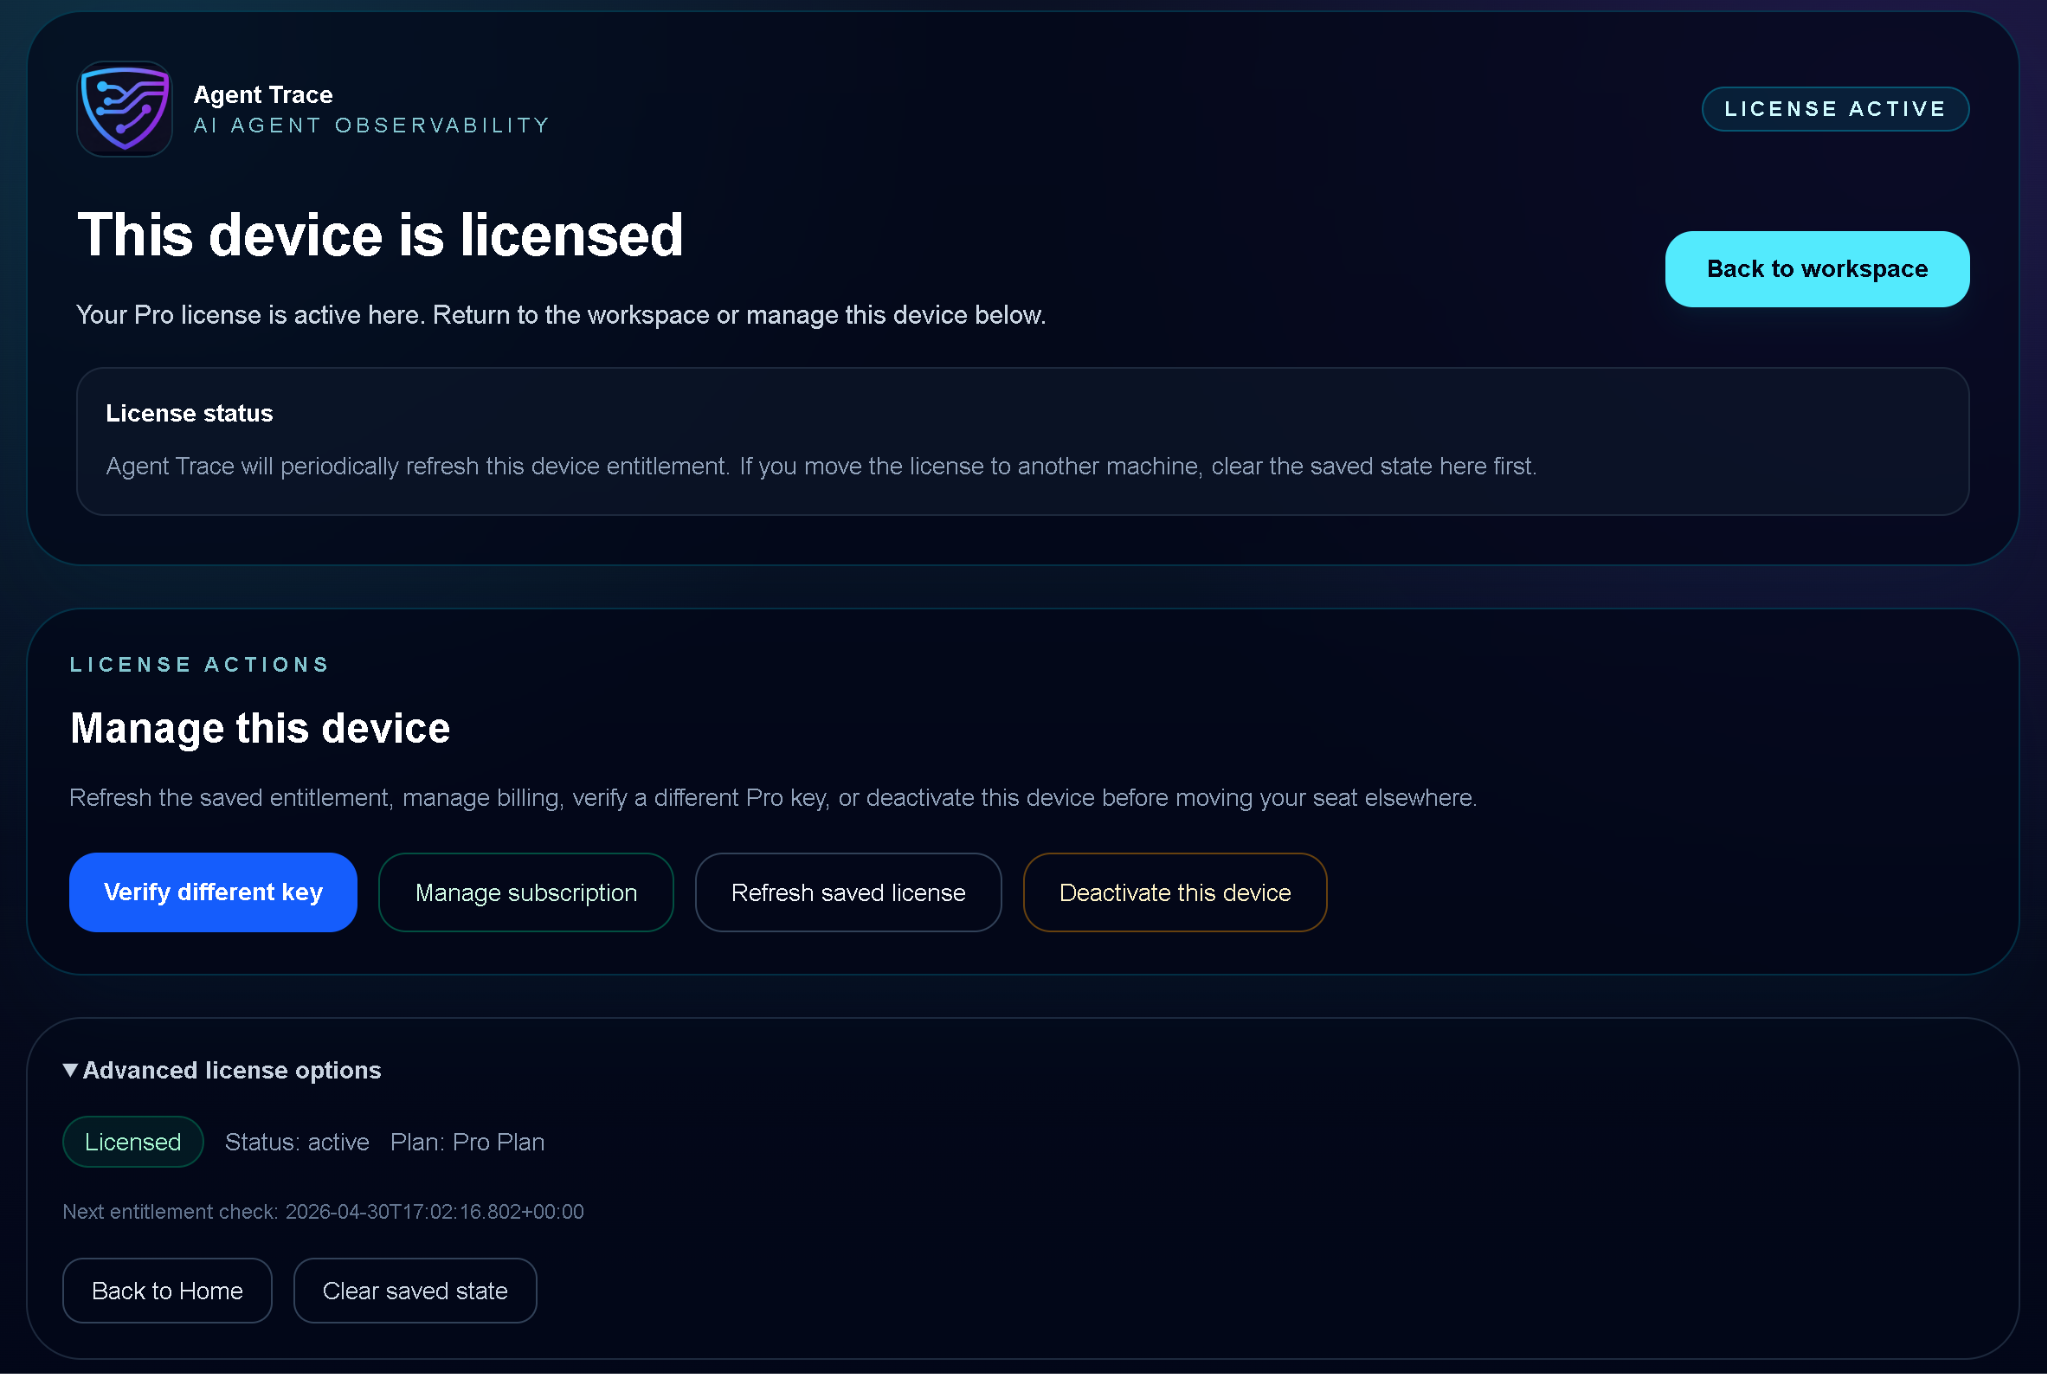Open Manage subscription
Viewport: 2047px width, 1374px height.
526,892
